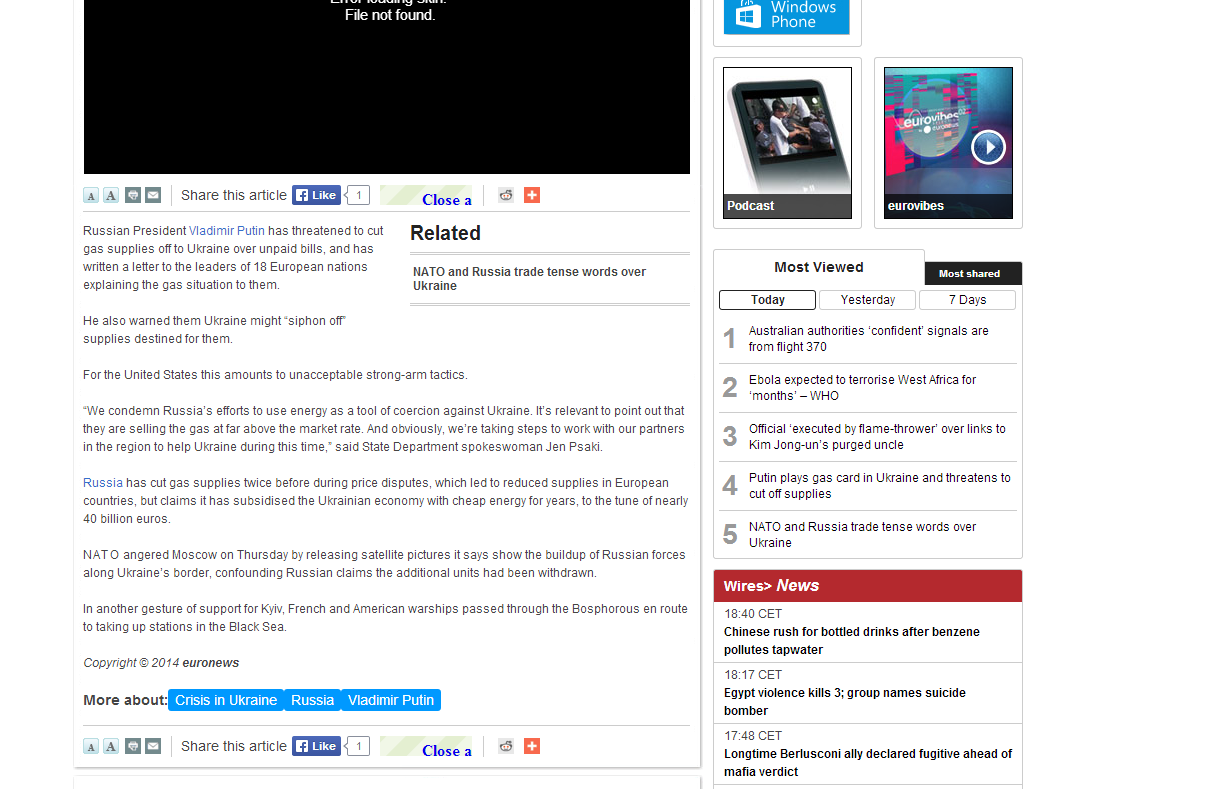Email article icon under the video player
This screenshot has height=789, width=1207.
tap(153, 195)
